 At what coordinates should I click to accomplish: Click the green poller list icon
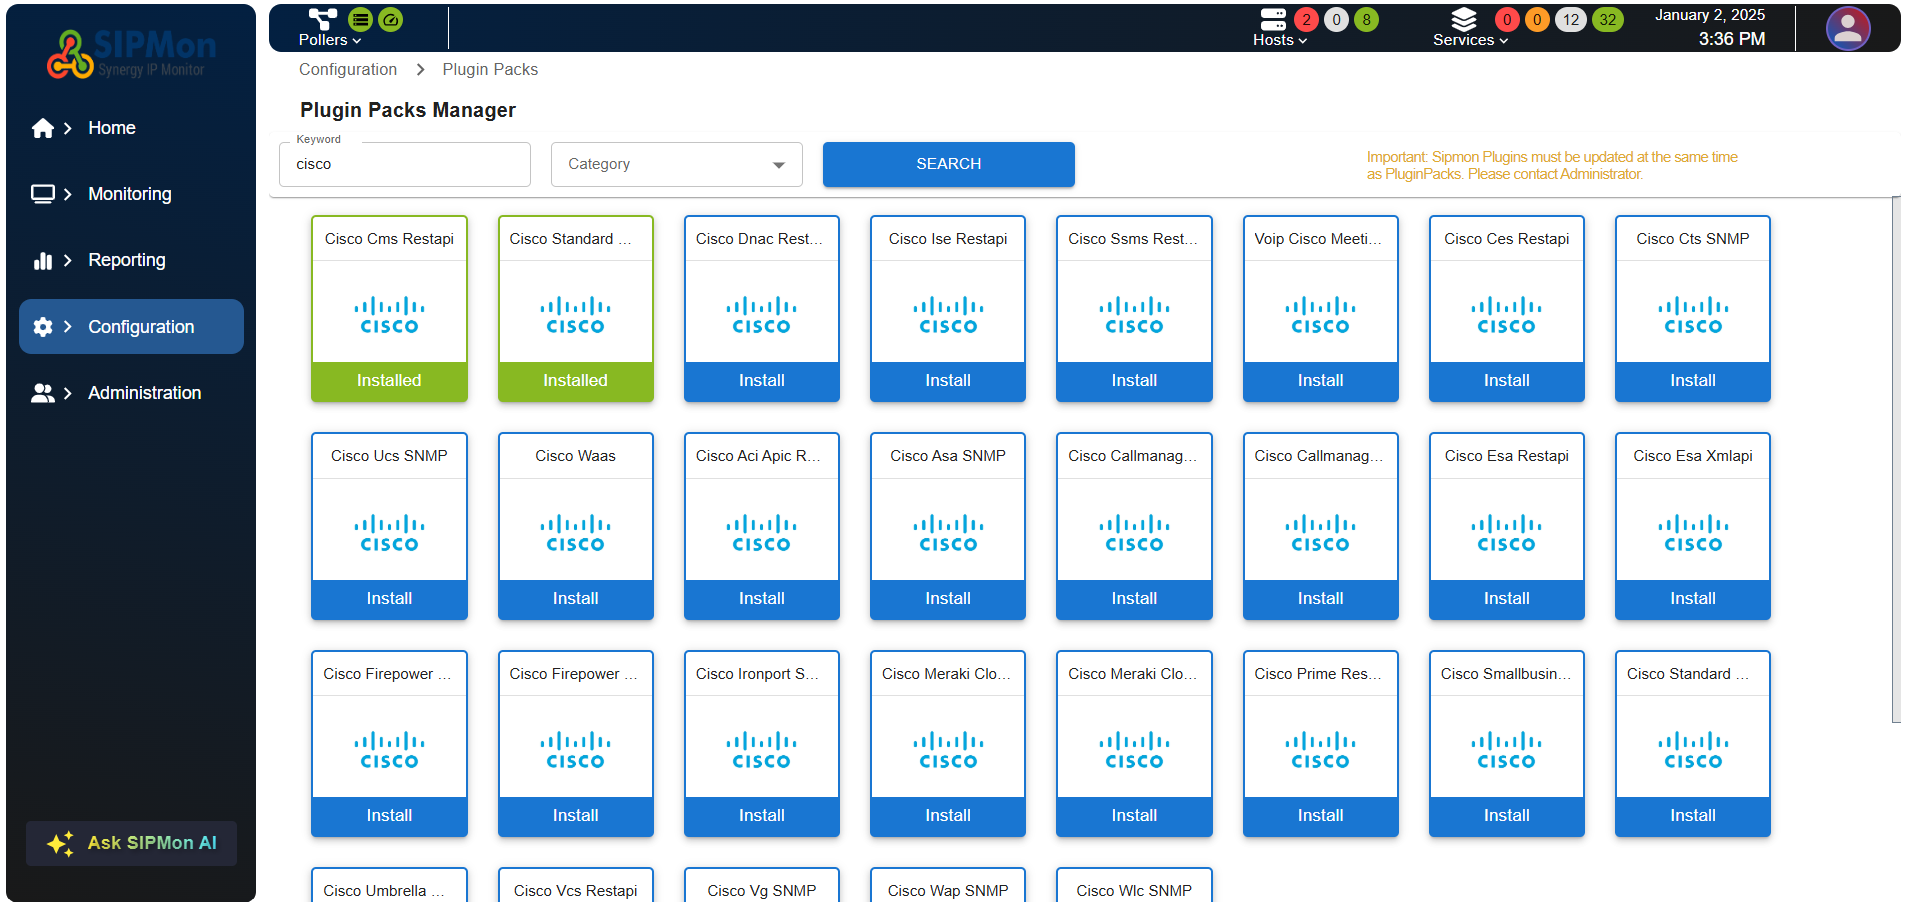(360, 19)
